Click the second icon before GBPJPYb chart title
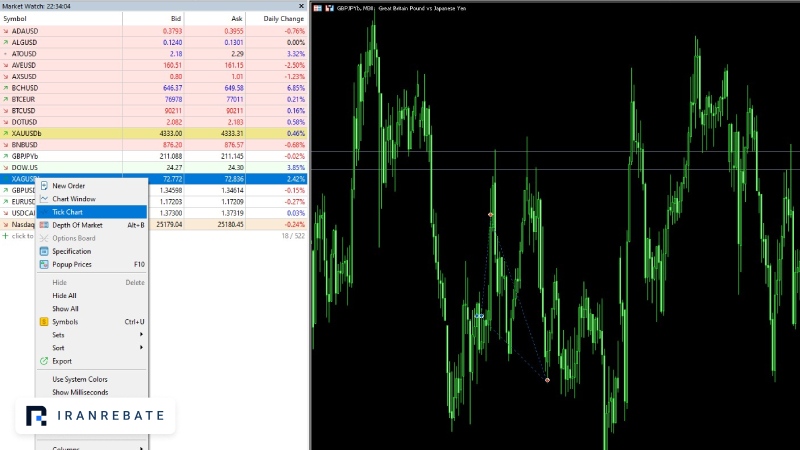 pyautogui.click(x=329, y=8)
